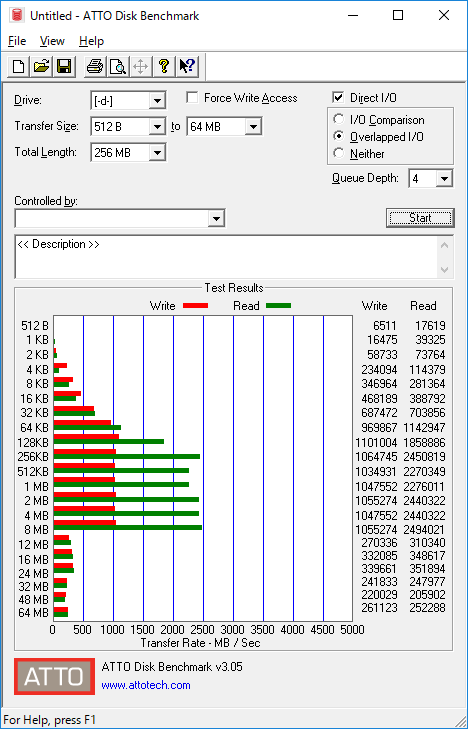Click the write value 261123
The width and height of the screenshot is (468, 729).
pos(379,608)
